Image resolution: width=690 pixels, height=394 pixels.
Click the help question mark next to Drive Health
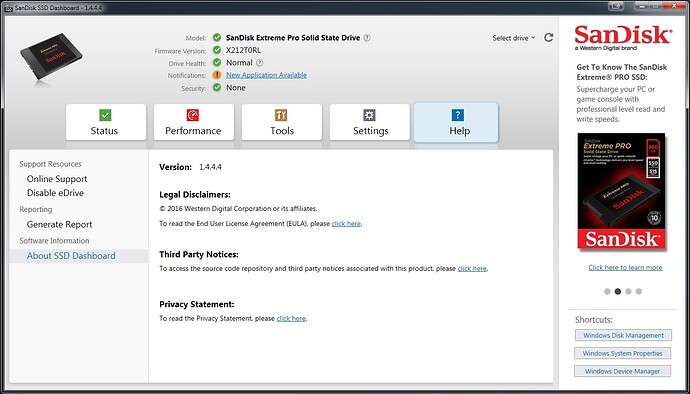click(x=260, y=63)
